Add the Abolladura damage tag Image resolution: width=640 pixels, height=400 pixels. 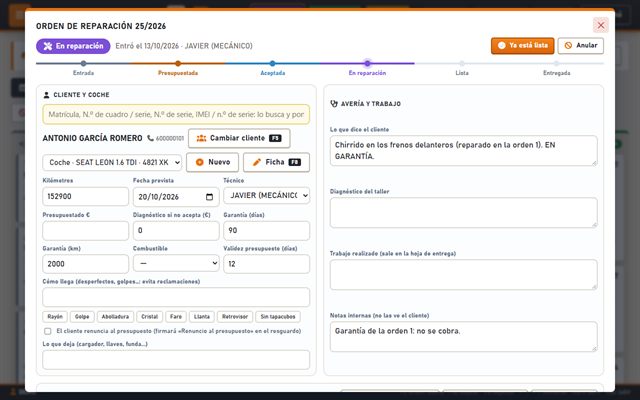[116, 317]
